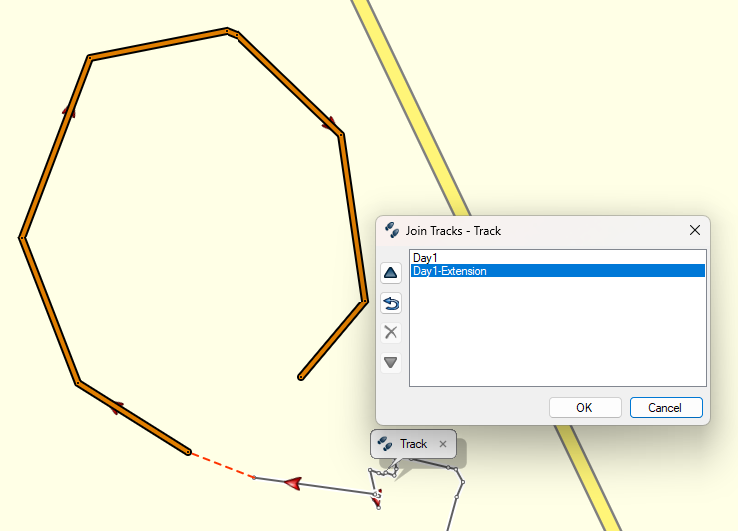Click the footprints icon in the Track bubble
This screenshot has height=531, width=738.
click(385, 444)
